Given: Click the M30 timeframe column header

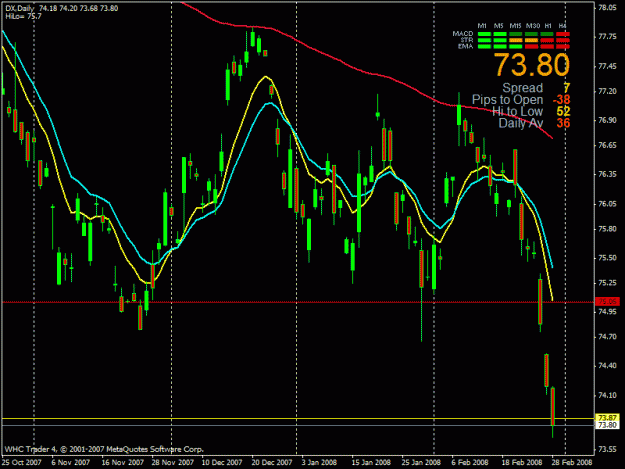Looking at the screenshot, I should 533,26.
